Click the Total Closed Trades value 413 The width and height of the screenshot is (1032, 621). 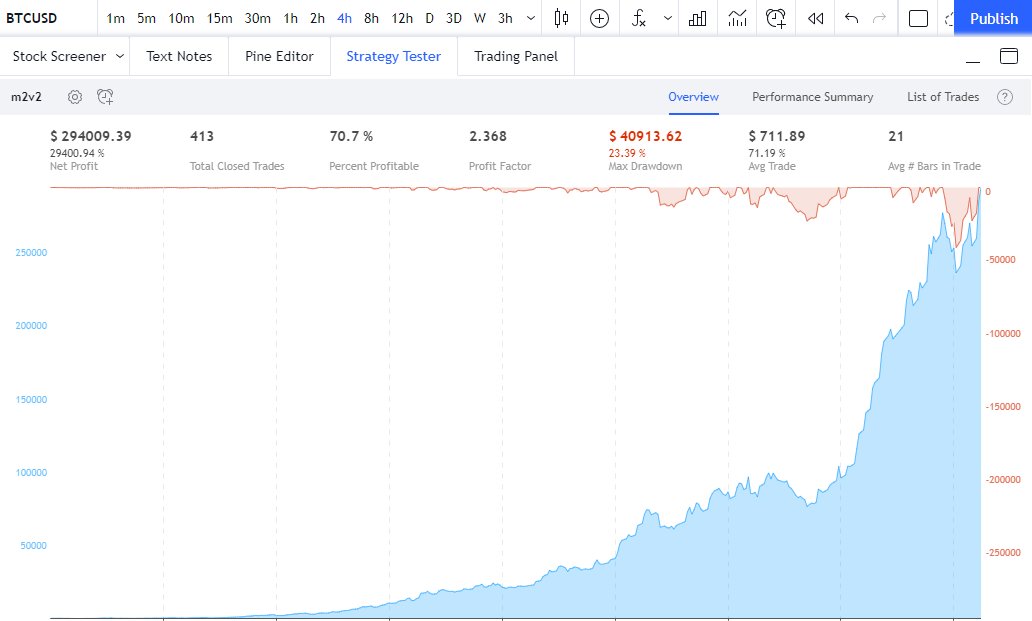coord(202,136)
